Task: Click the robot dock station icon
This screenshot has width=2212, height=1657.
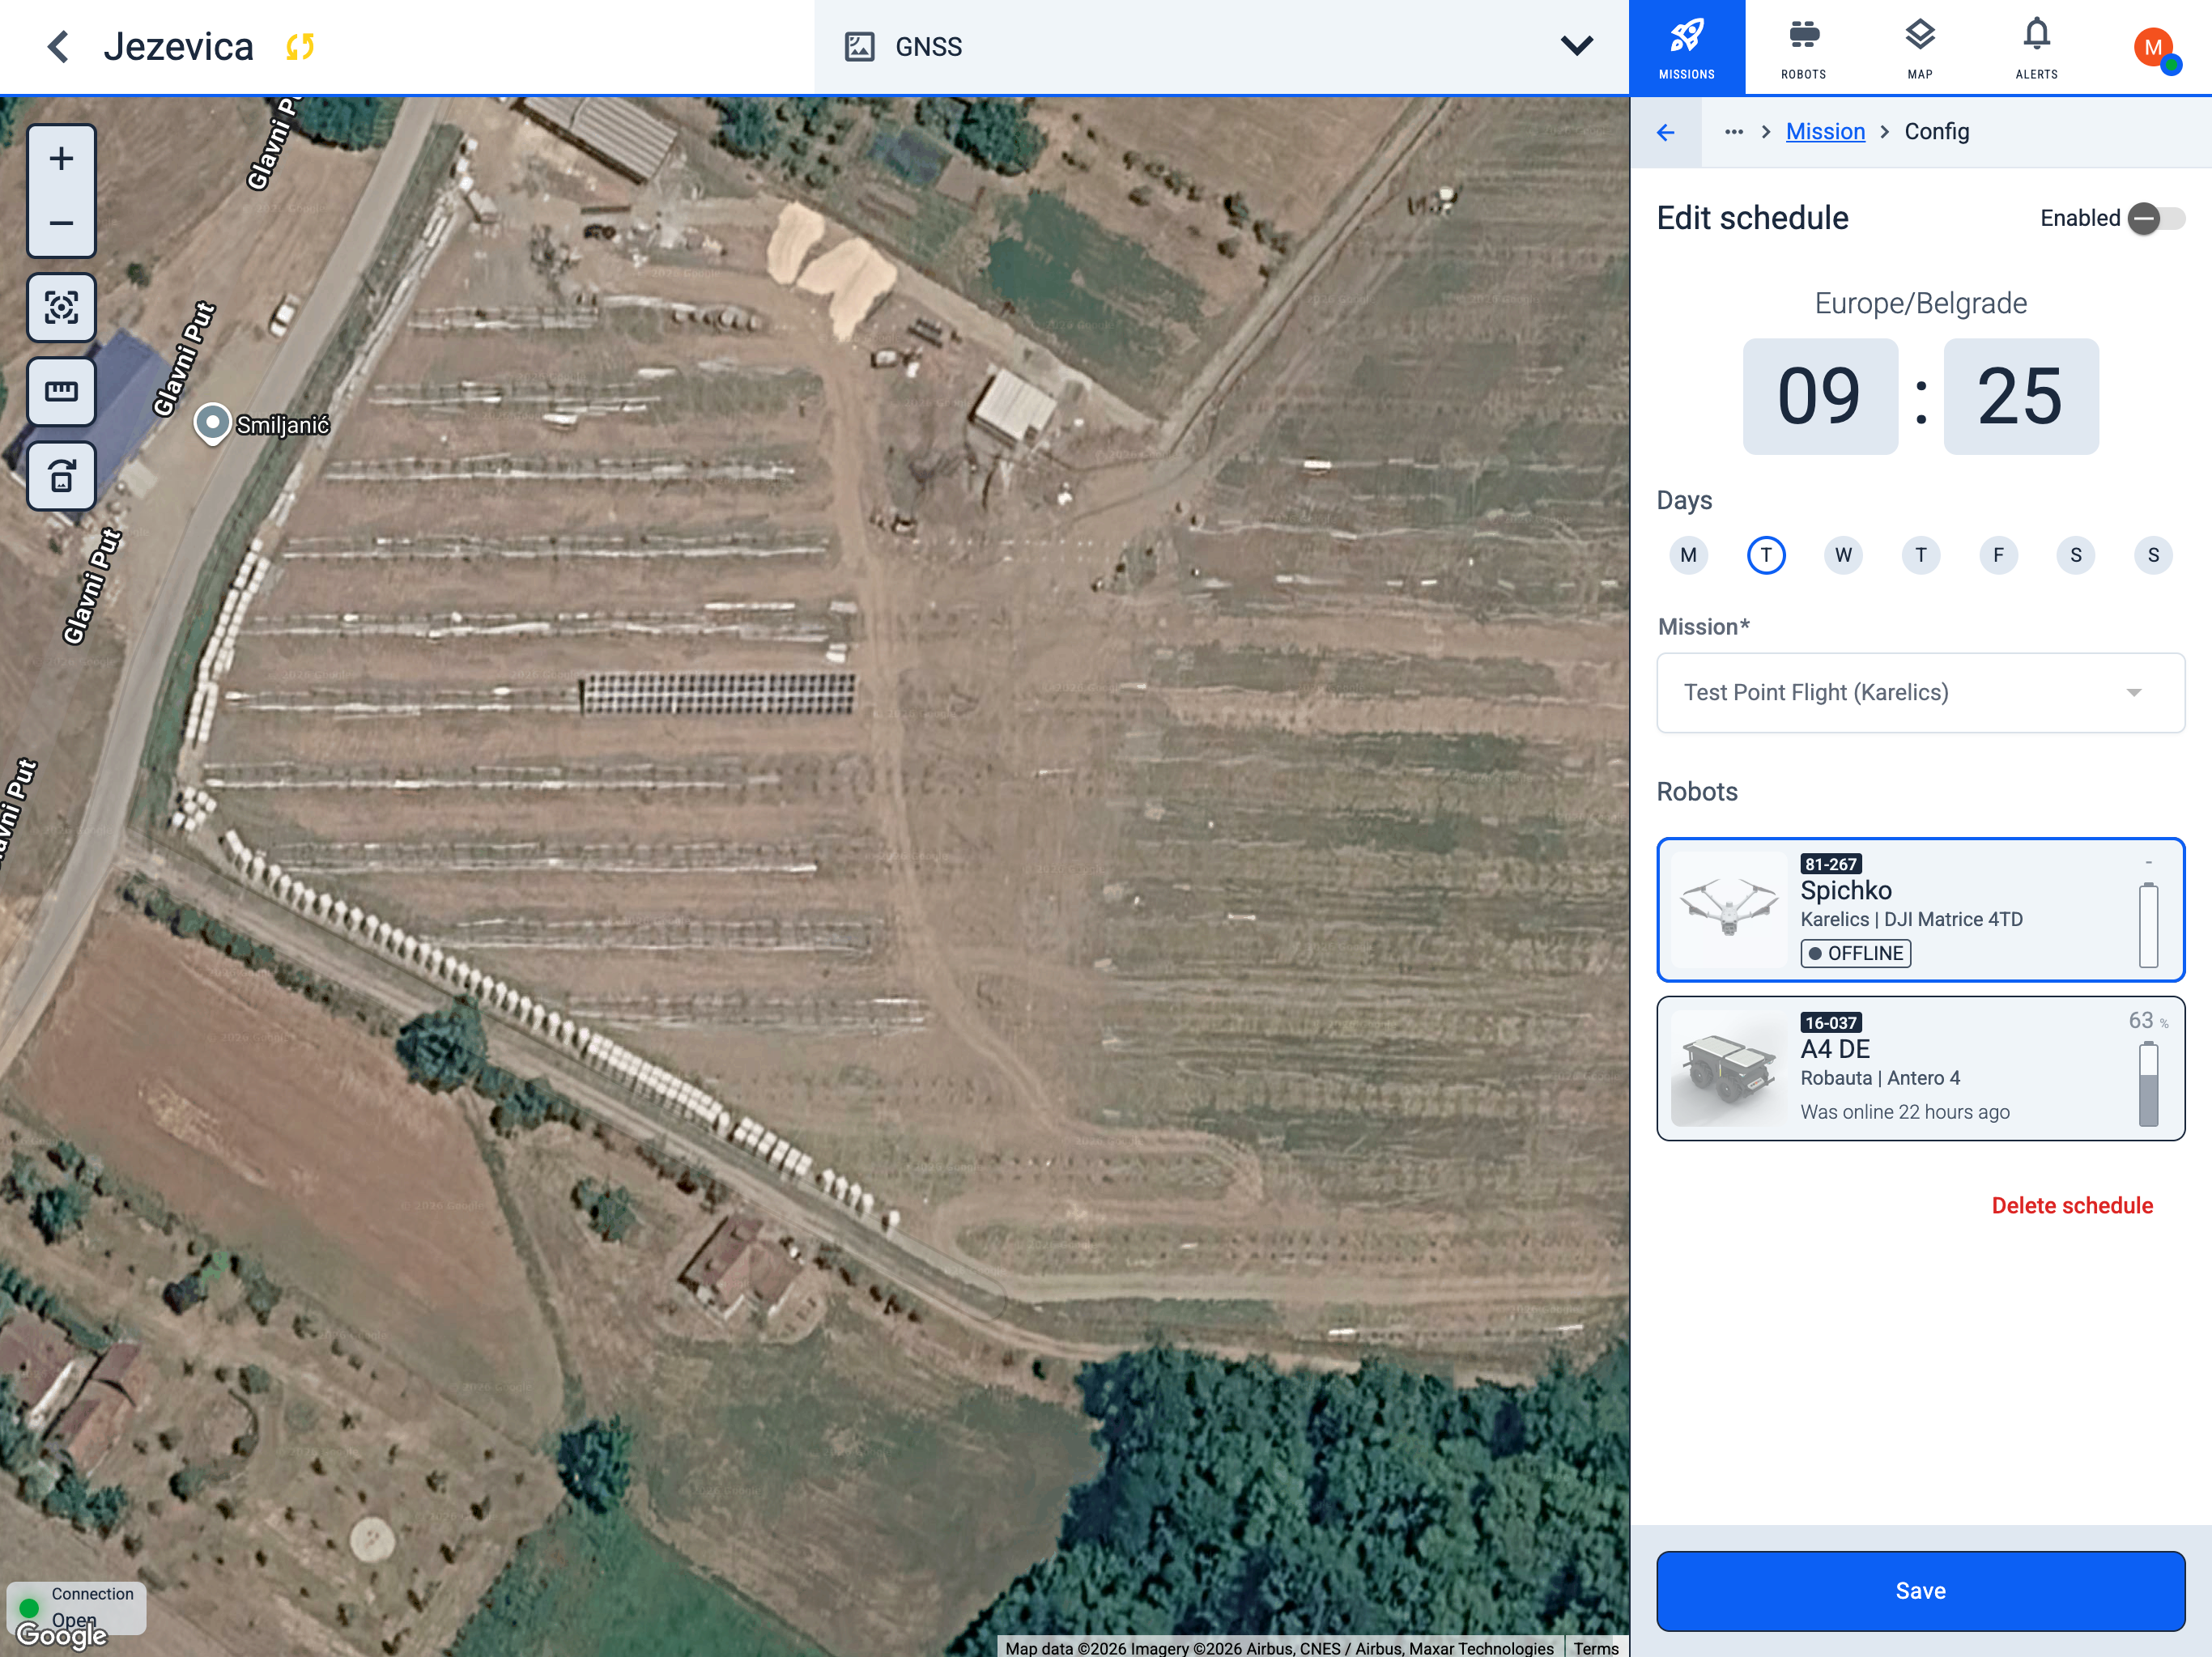Action: (61, 475)
